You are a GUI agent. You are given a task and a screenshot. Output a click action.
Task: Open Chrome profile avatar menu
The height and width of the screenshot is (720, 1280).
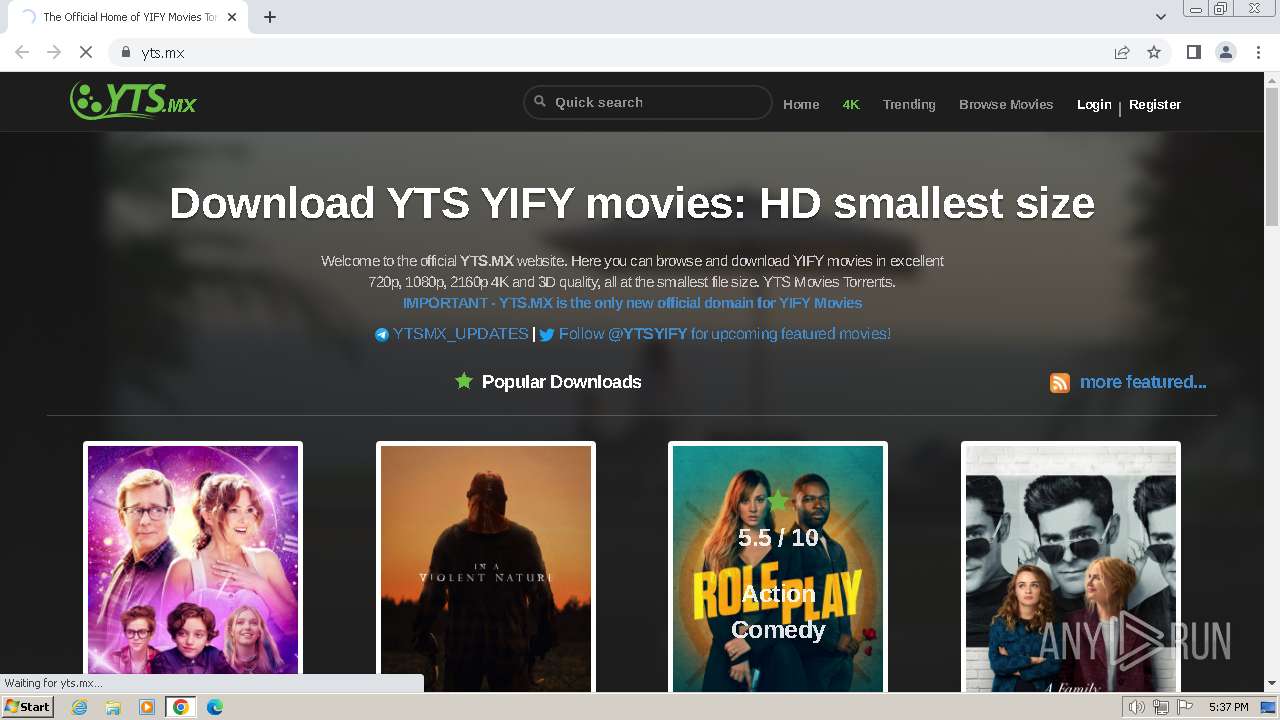tap(1226, 52)
